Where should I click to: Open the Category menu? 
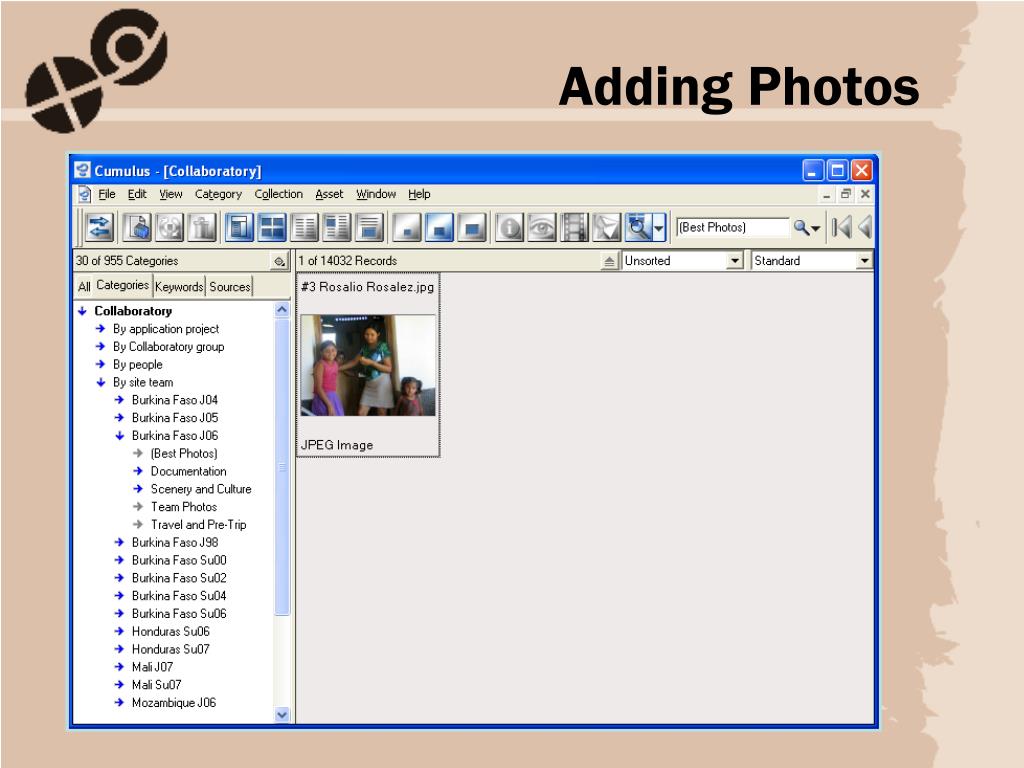pyautogui.click(x=218, y=194)
